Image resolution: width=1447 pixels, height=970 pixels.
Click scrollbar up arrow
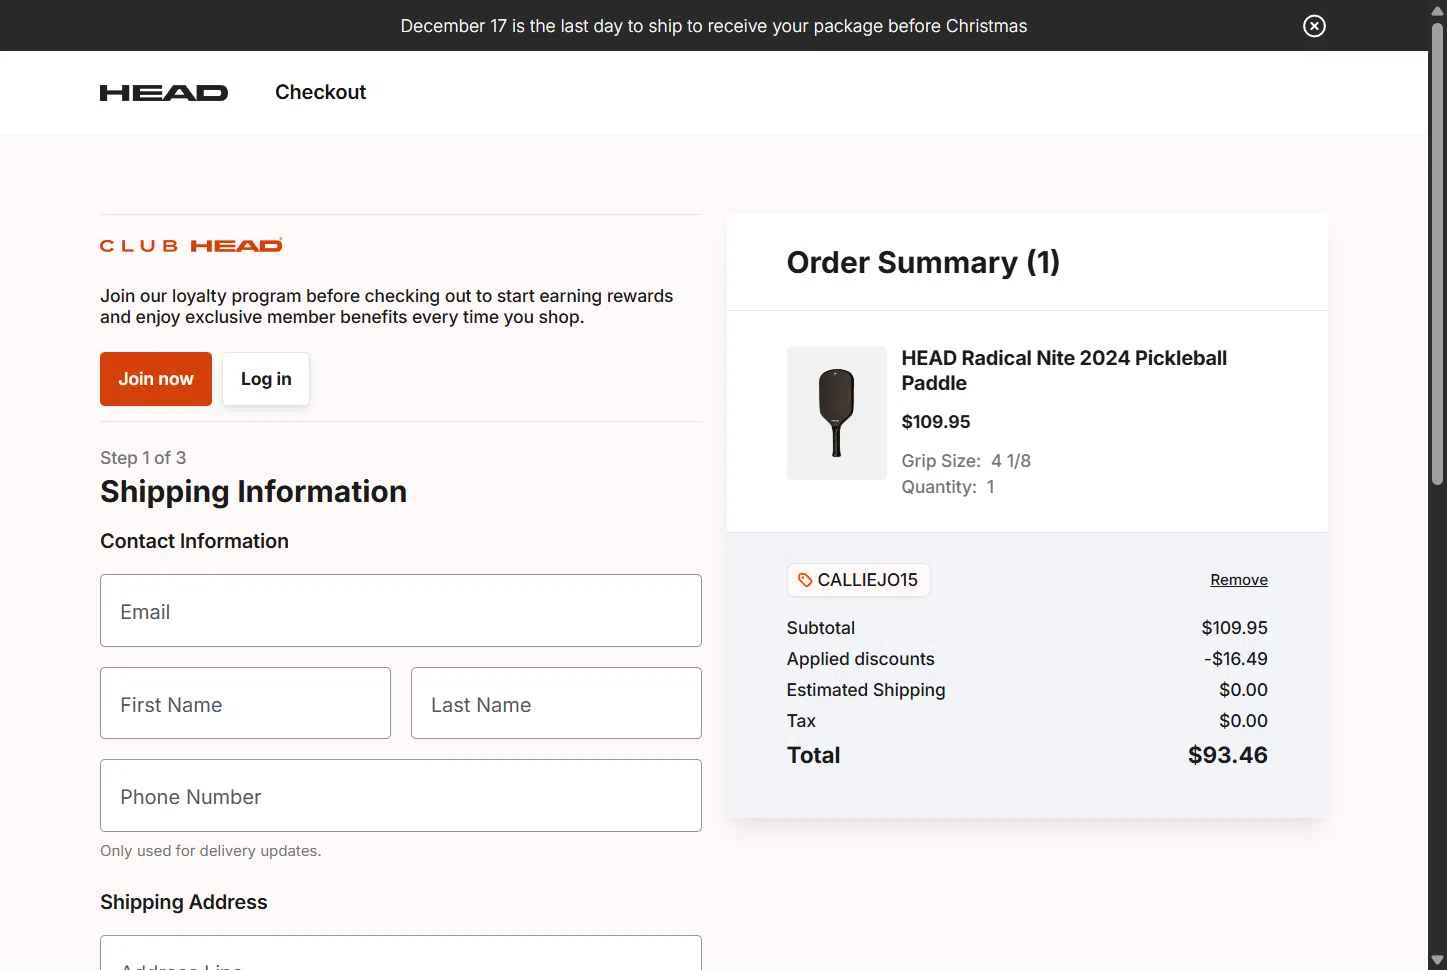pos(1437,9)
